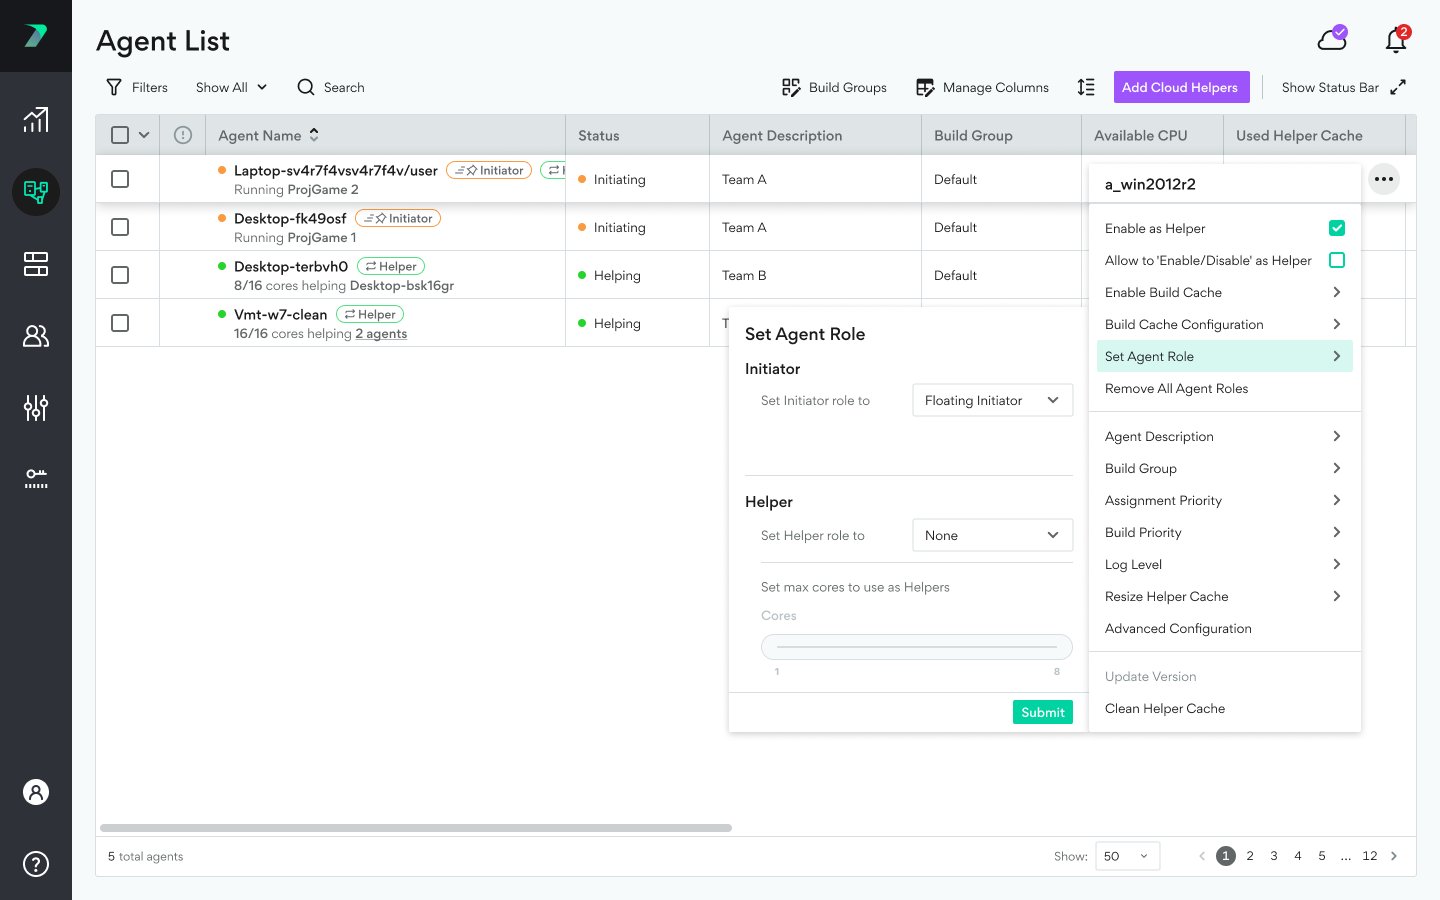This screenshot has height=900, width=1440.
Task: Click the Manage Columns icon
Action: [925, 87]
